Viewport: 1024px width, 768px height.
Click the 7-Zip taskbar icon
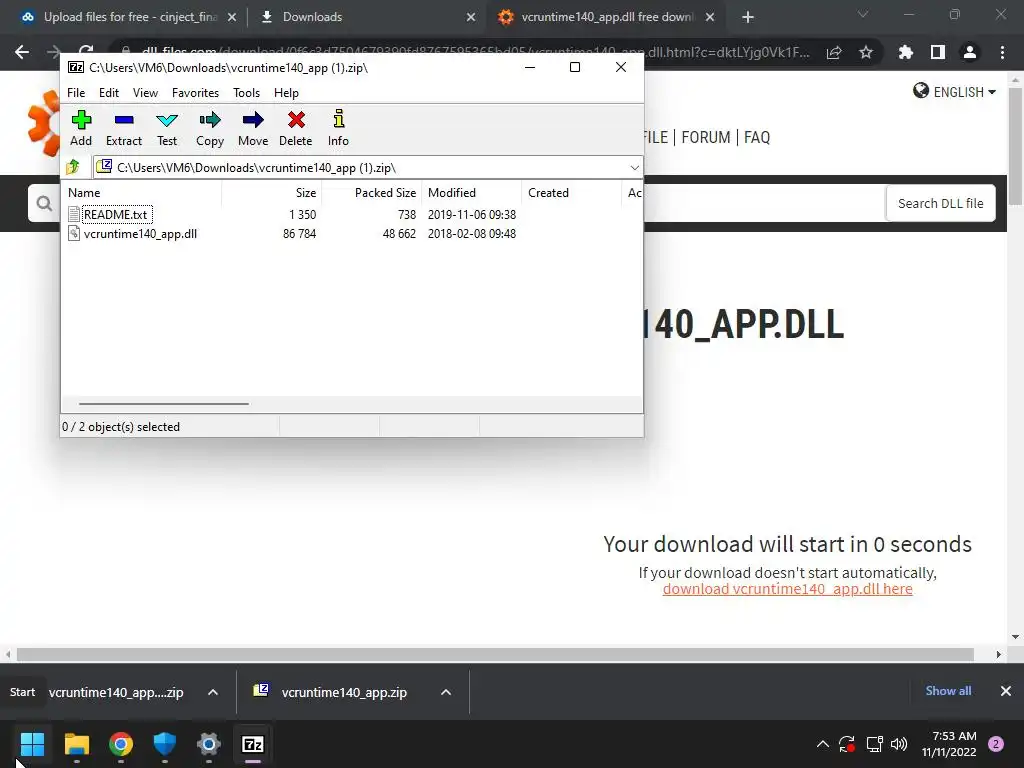coord(253,744)
